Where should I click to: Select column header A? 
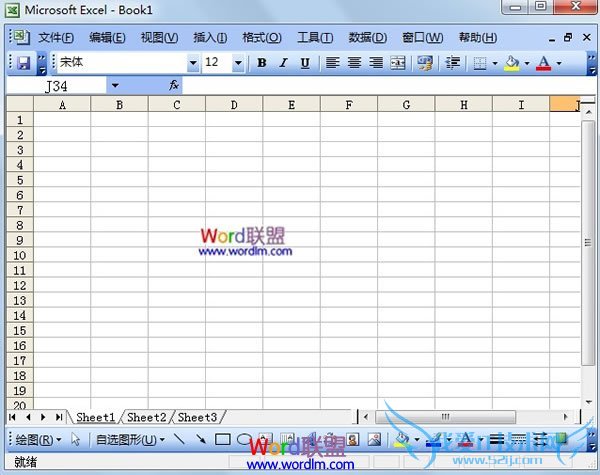tap(62, 105)
